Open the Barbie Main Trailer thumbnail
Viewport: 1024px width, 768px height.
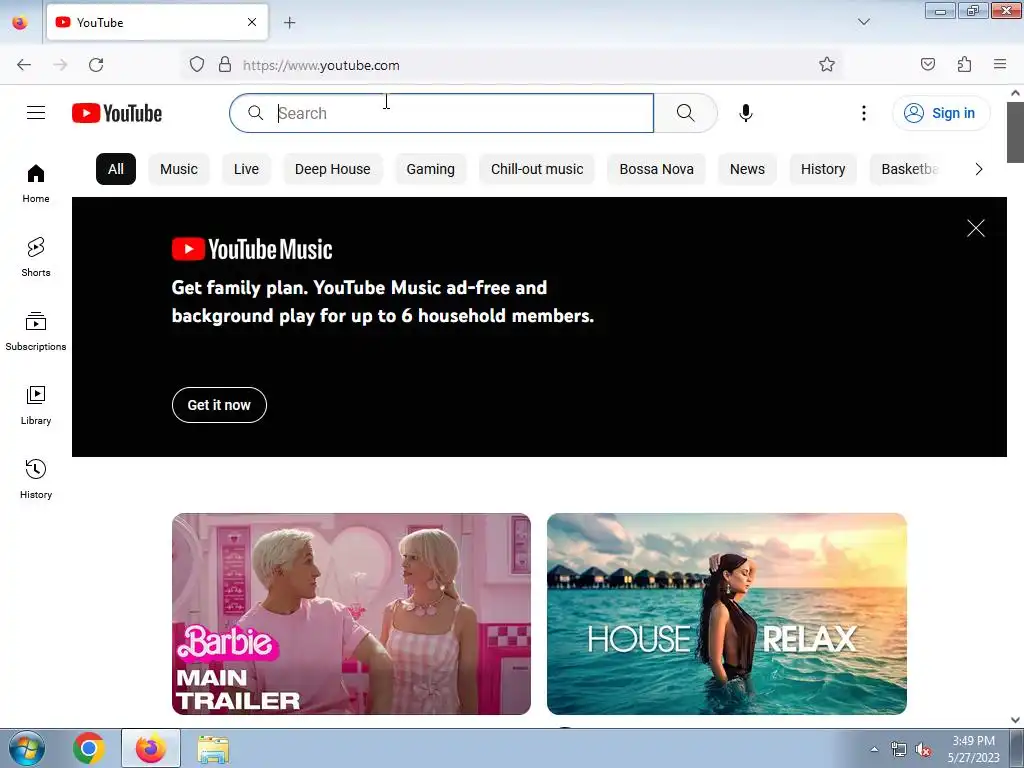(351, 614)
